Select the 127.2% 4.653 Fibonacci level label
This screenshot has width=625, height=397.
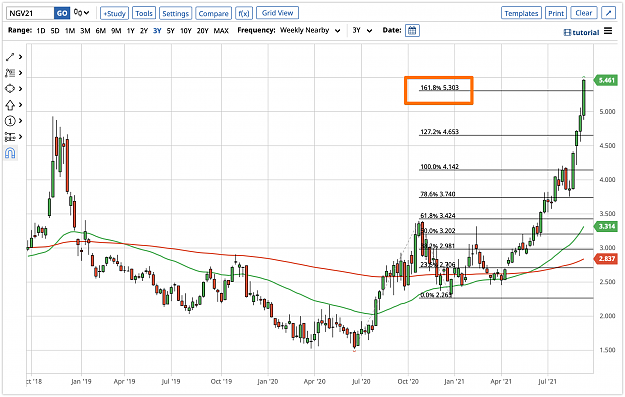pos(439,132)
